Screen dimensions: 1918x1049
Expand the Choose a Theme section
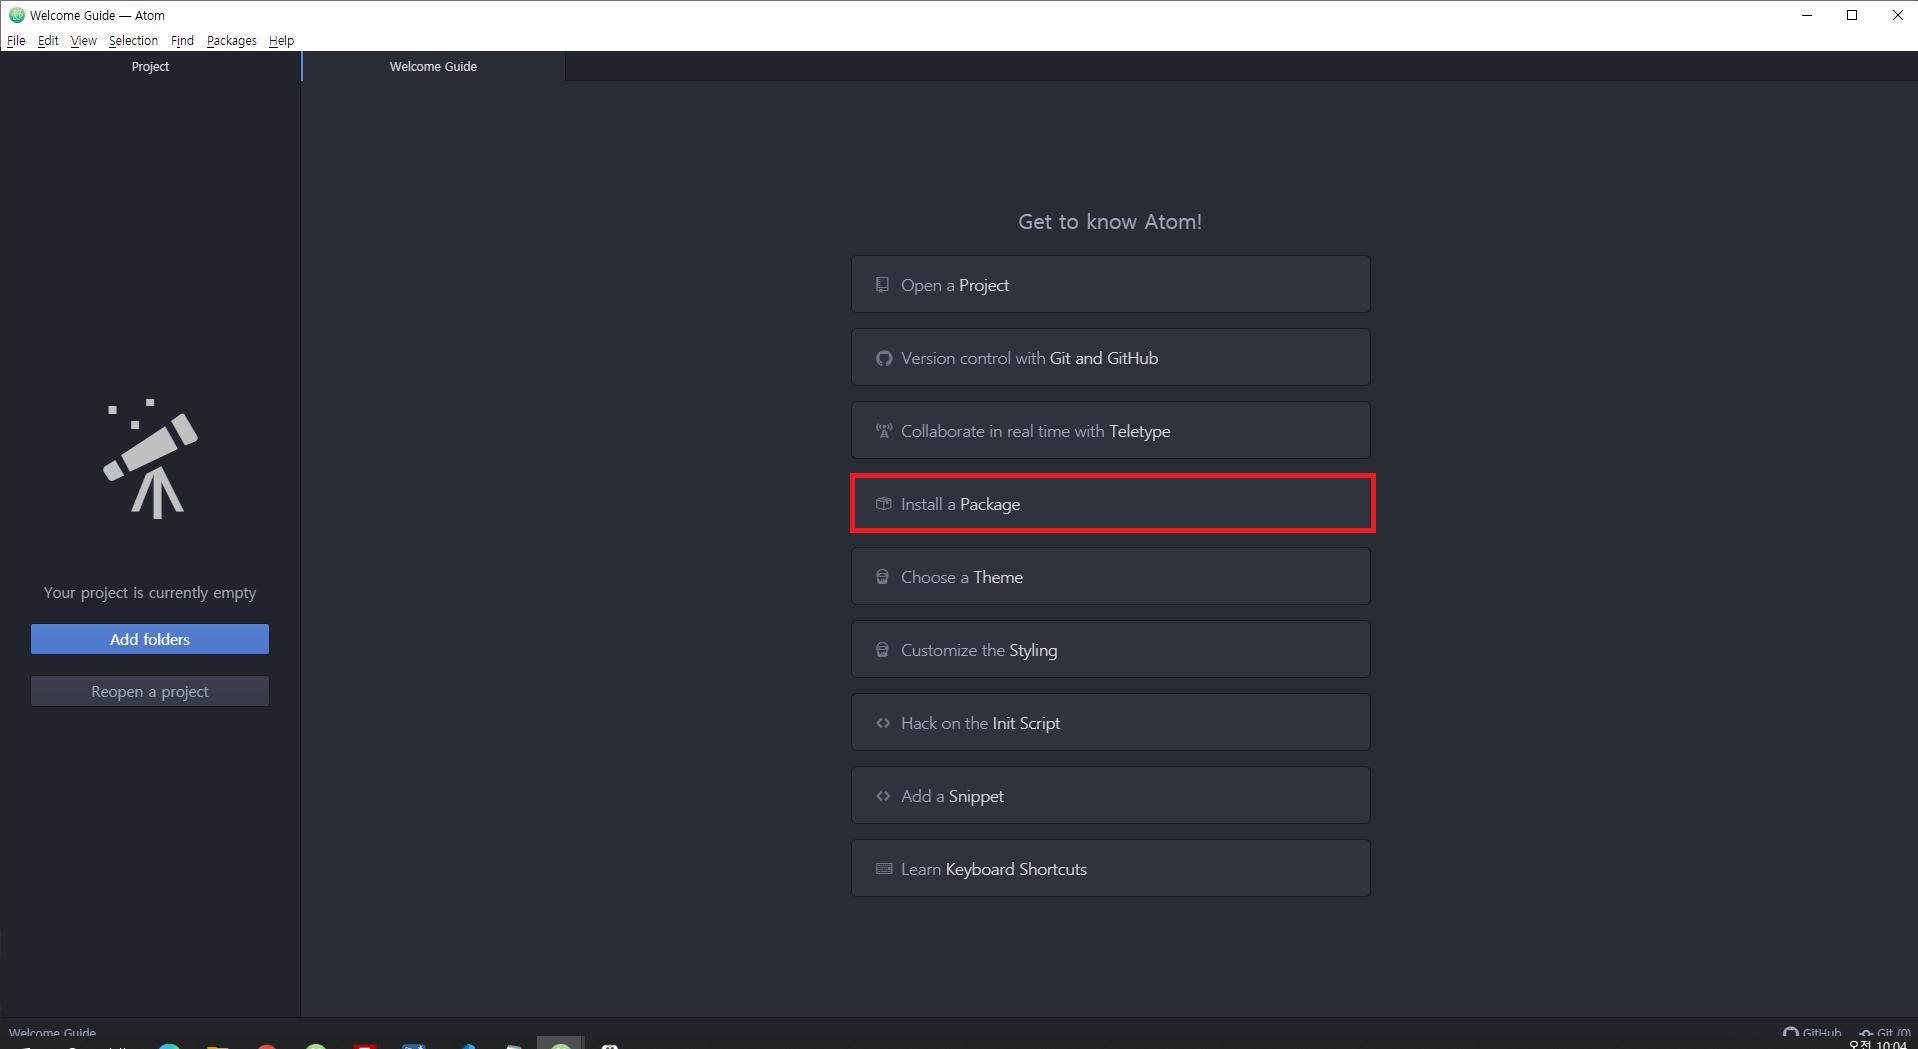pos(1110,577)
